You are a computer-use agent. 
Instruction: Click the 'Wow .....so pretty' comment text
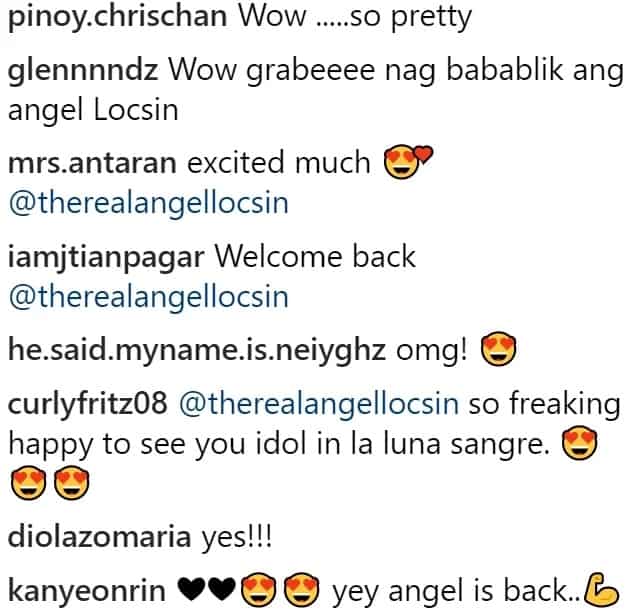pos(355,18)
